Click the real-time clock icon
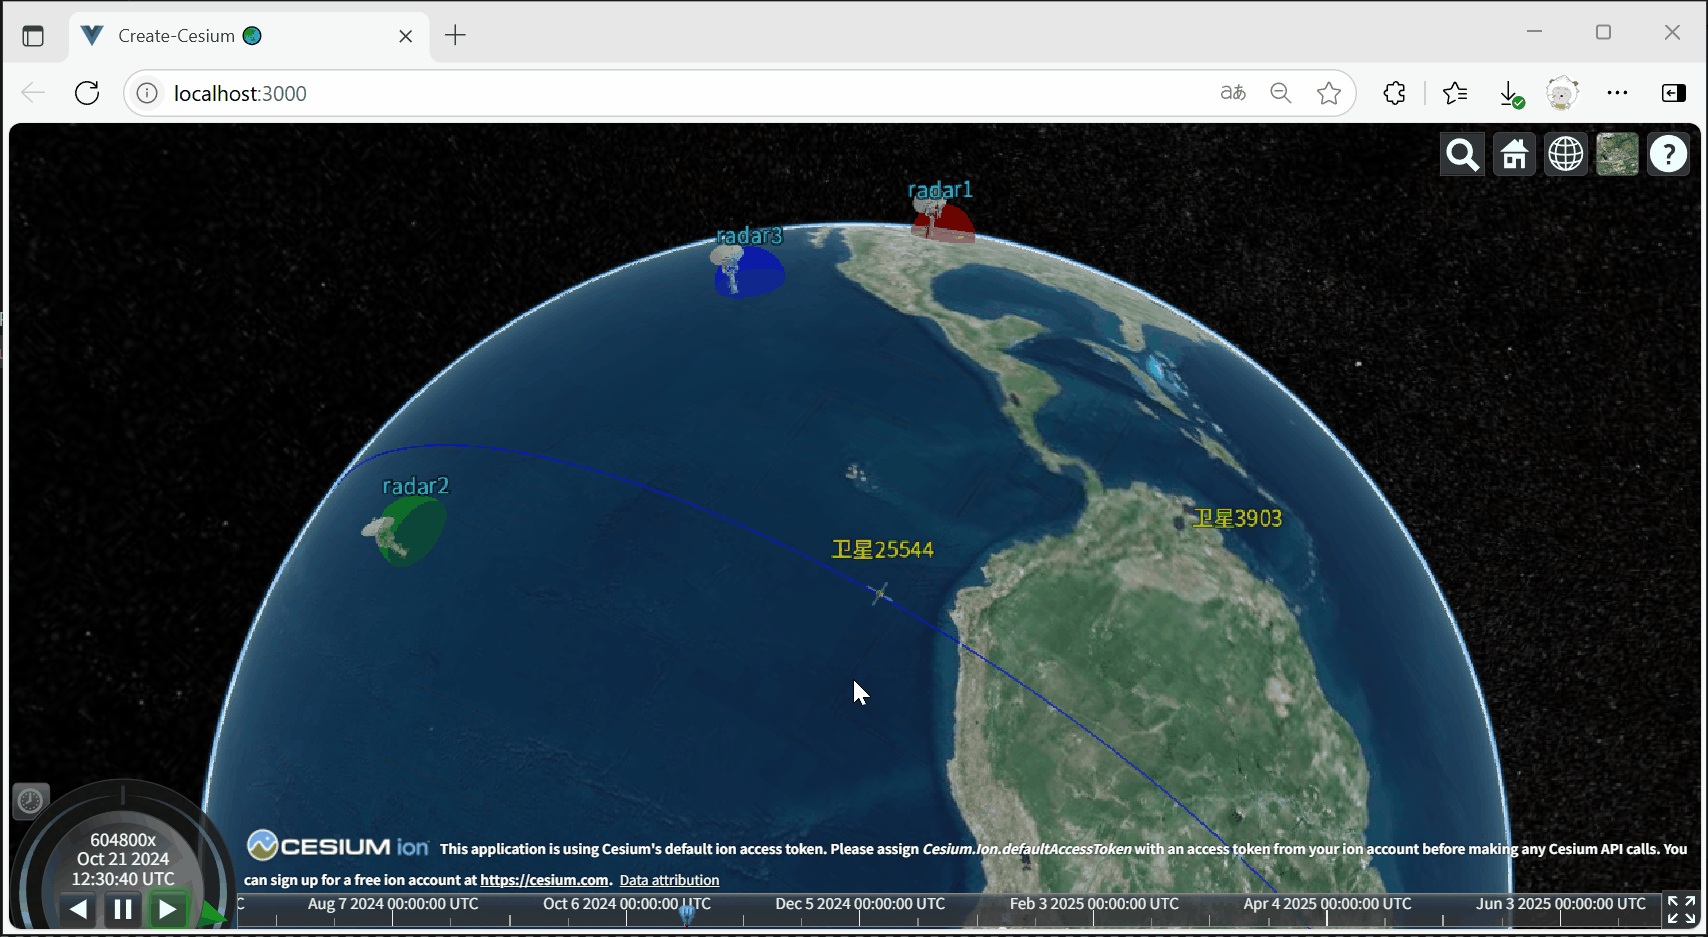This screenshot has height=937, width=1708. point(30,801)
